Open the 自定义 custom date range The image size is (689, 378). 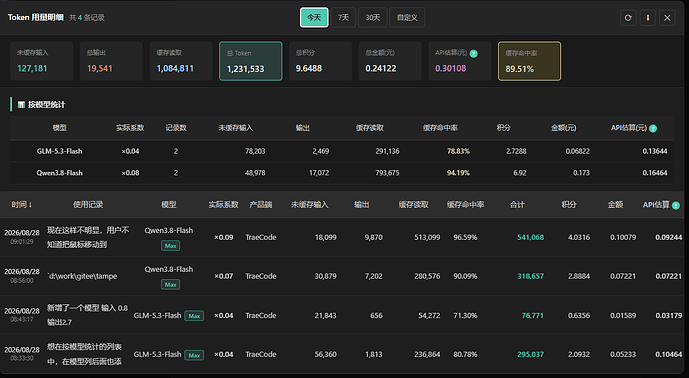(407, 18)
